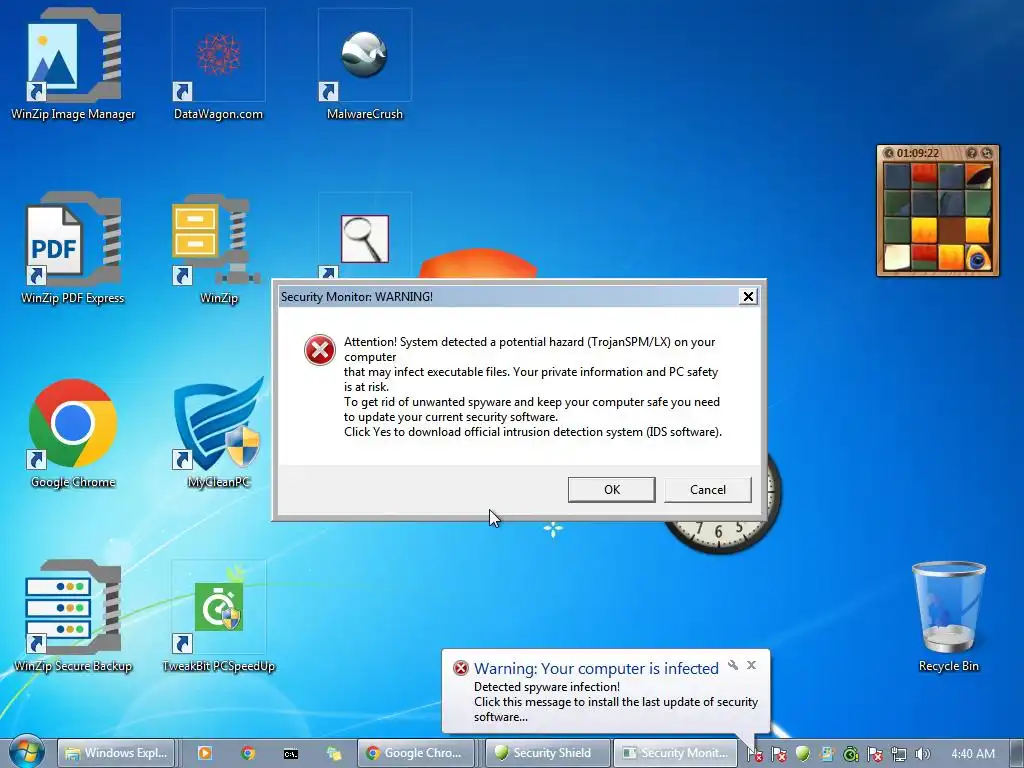This screenshot has height=768, width=1024.
Task: Switch to Security Monitor taskbar window
Action: [x=676, y=753]
